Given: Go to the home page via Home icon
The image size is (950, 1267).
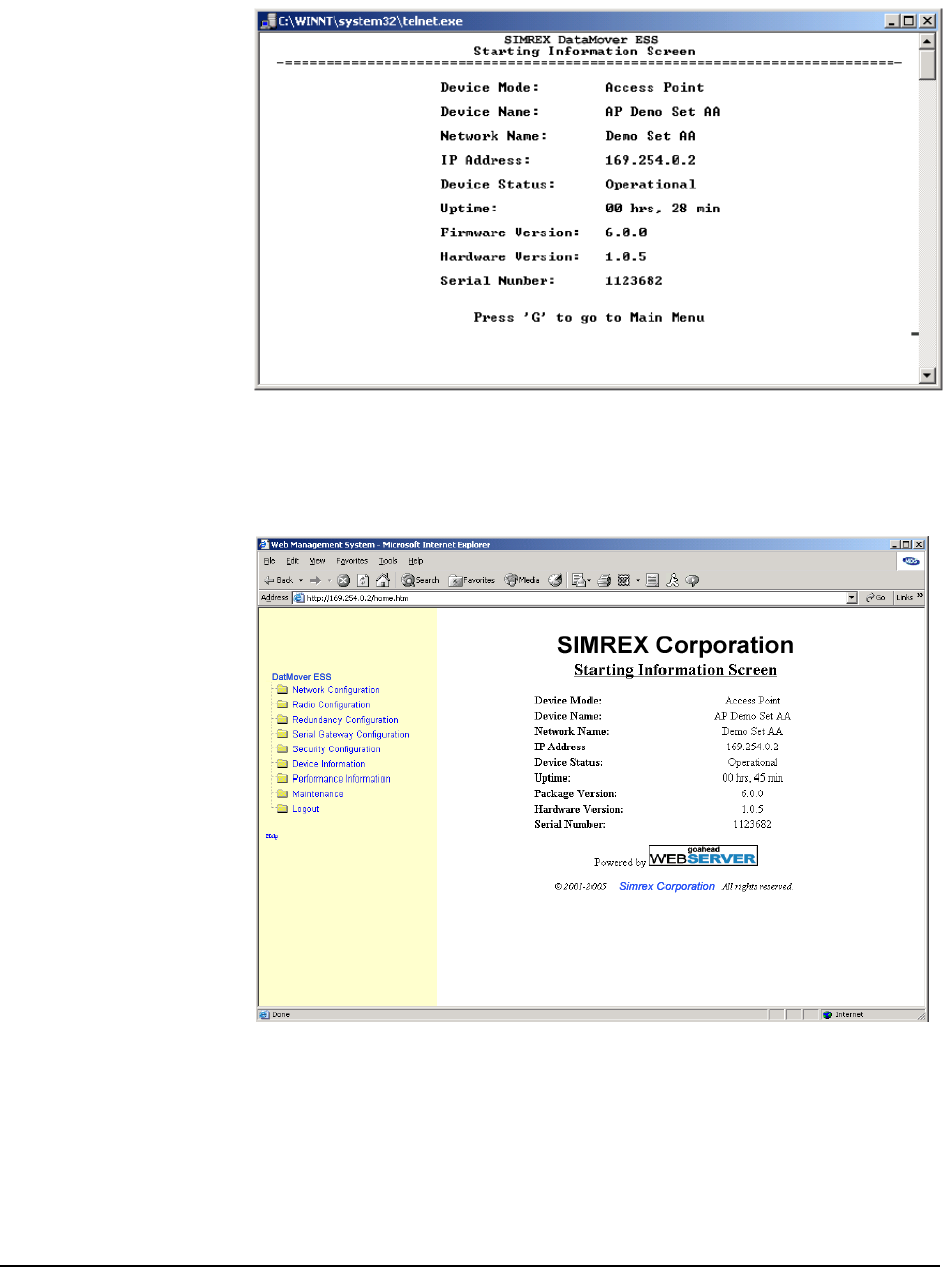Looking at the screenshot, I should pyautogui.click(x=383, y=580).
